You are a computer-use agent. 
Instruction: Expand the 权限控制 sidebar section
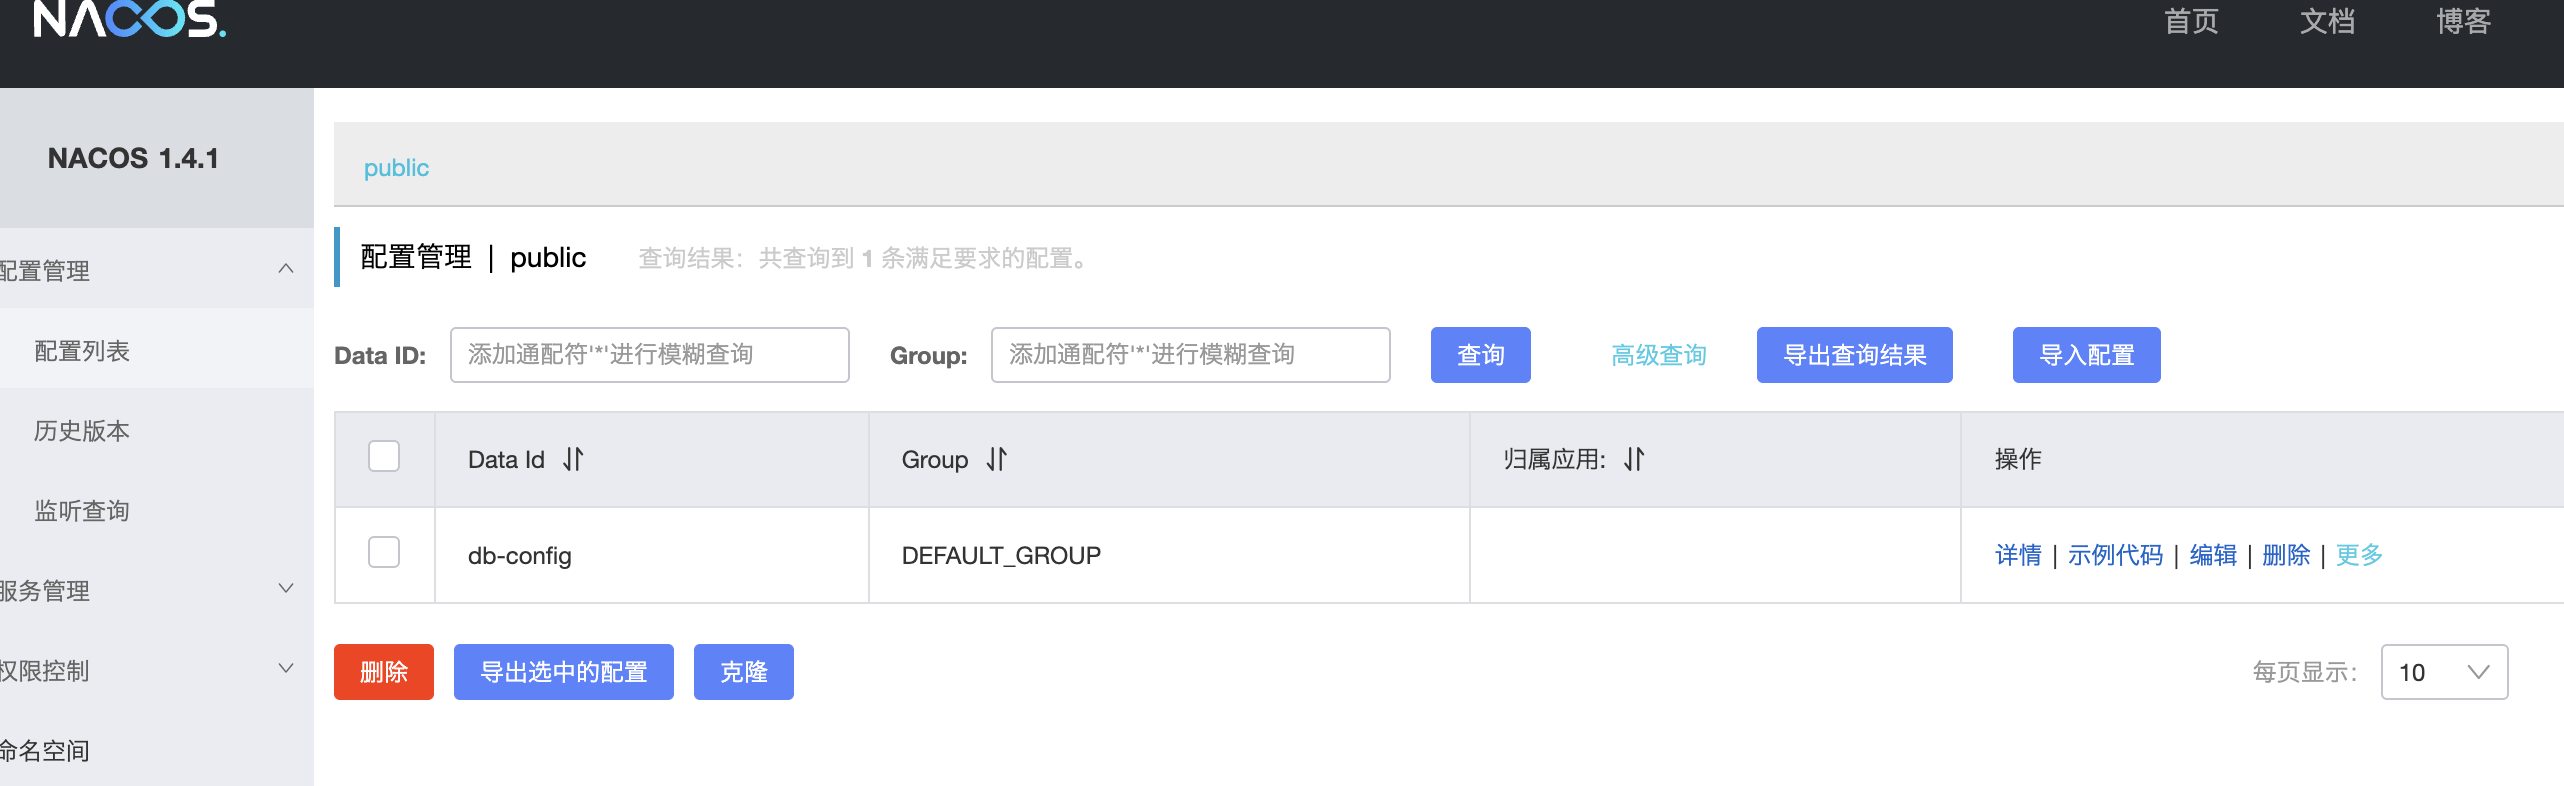point(285,669)
